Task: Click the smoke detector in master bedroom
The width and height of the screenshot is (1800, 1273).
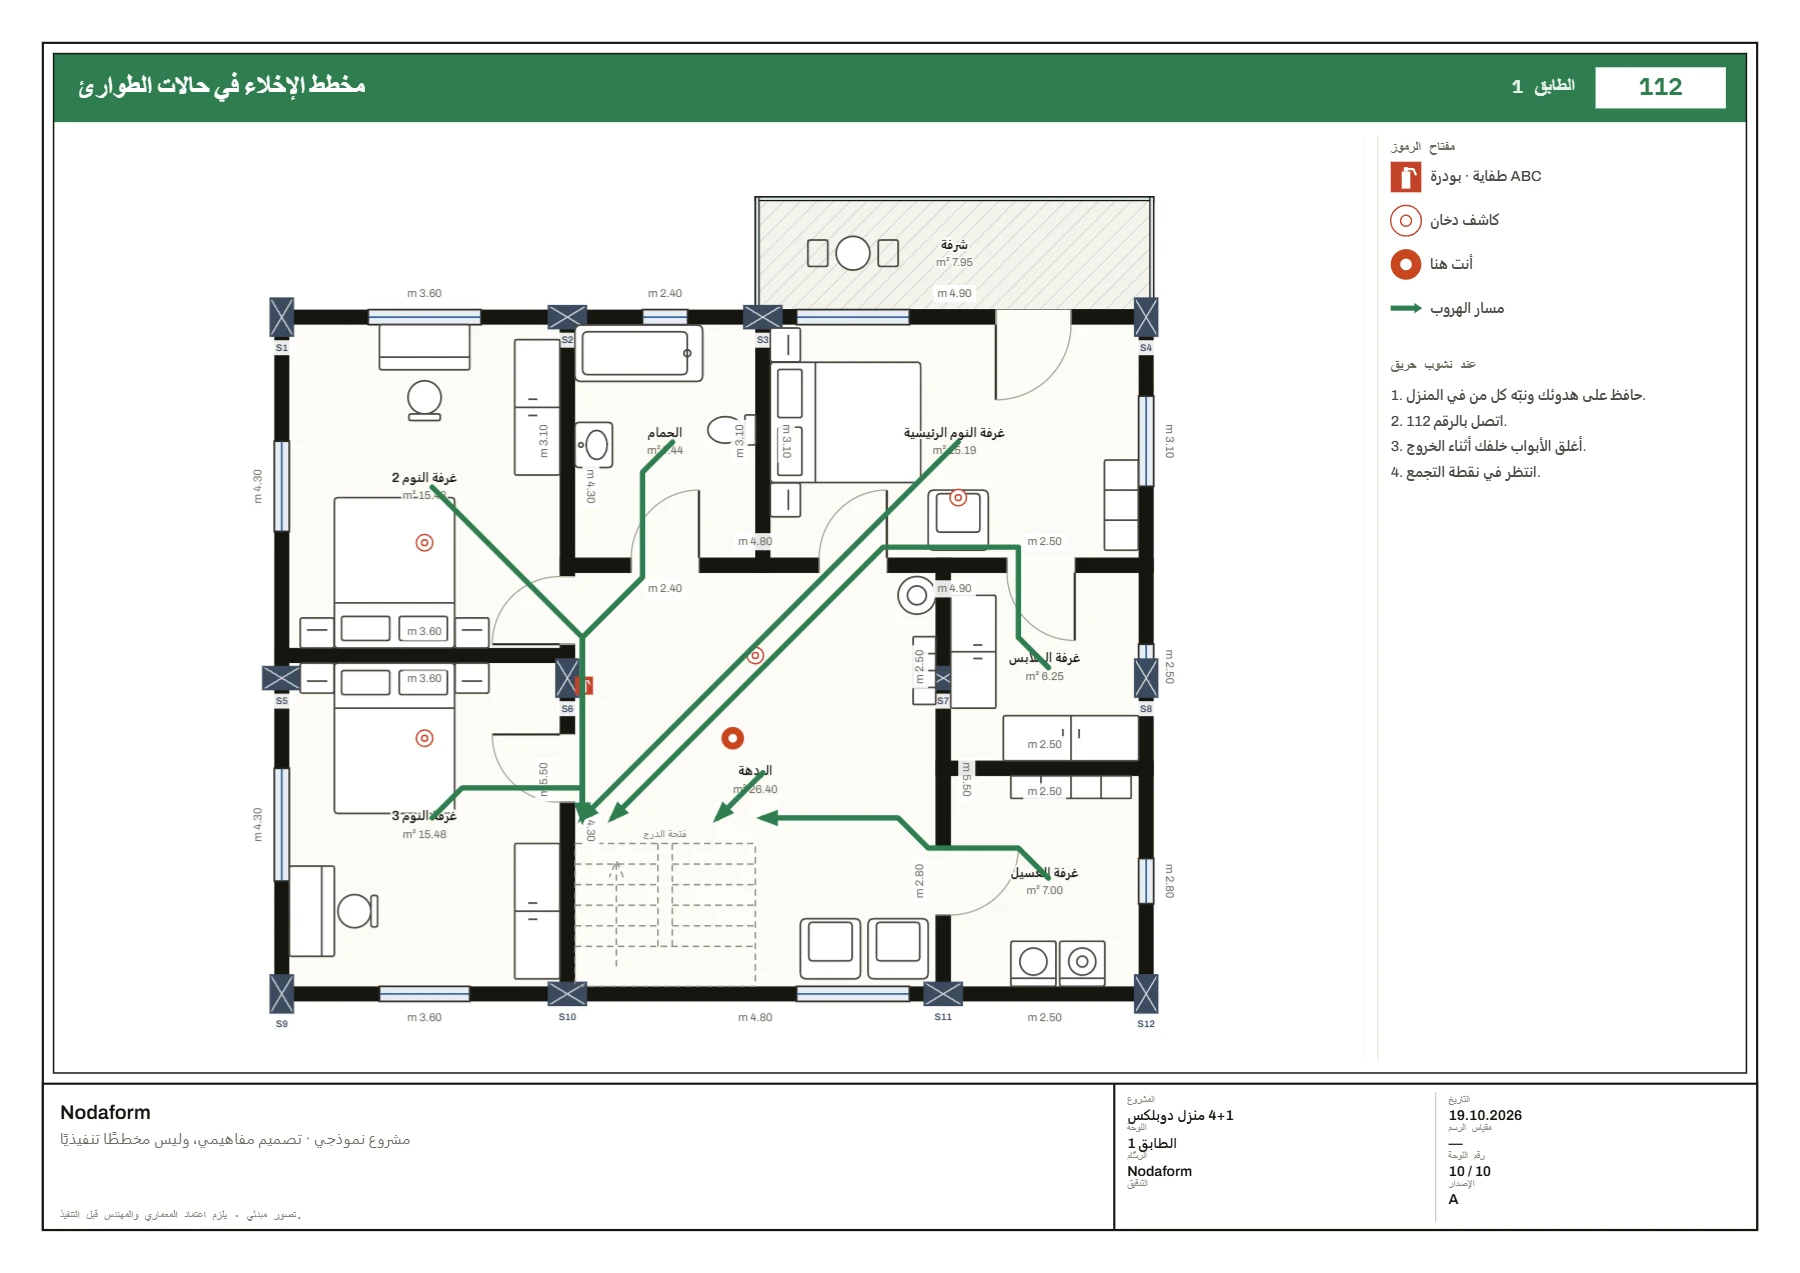Action: tap(958, 497)
